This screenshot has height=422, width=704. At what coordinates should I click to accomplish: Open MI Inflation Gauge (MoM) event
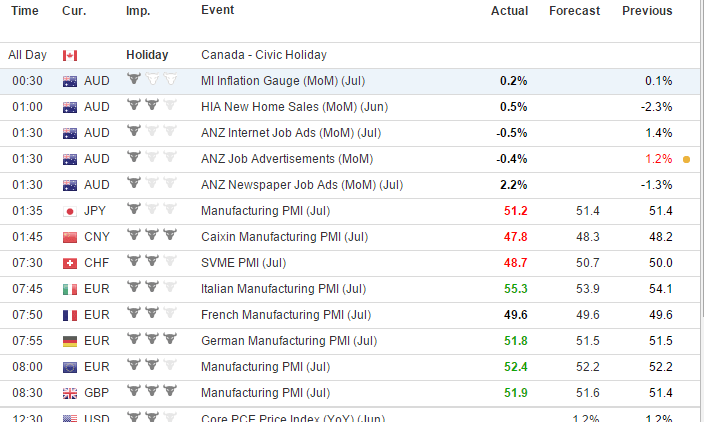283,81
